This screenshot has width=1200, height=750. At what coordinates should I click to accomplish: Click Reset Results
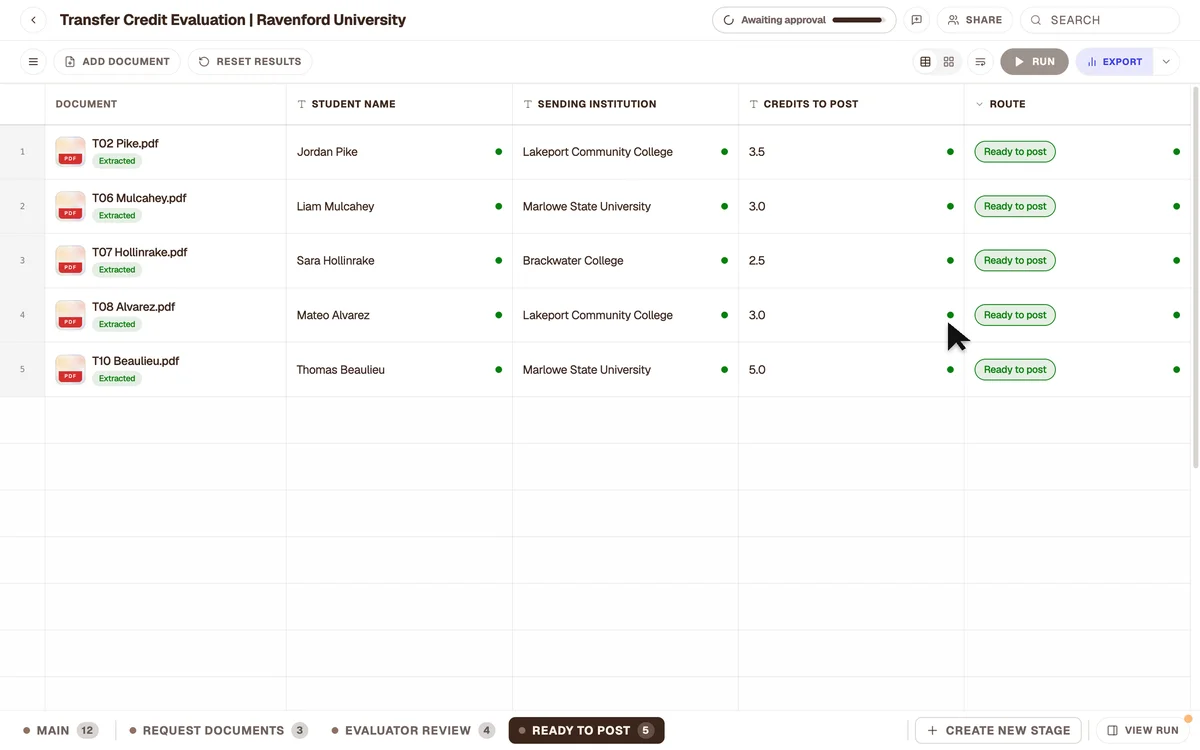(x=250, y=62)
